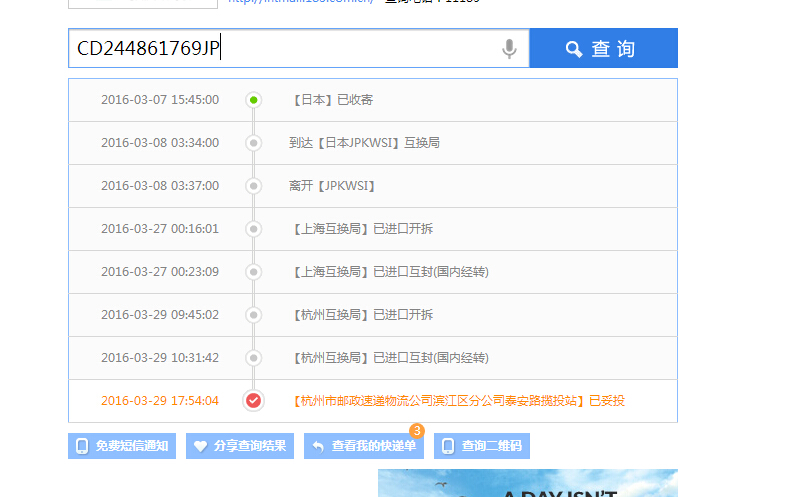Select 【上海互换局】已进口开拆 entry
This screenshot has height=497, width=811.
pyautogui.click(x=362, y=229)
